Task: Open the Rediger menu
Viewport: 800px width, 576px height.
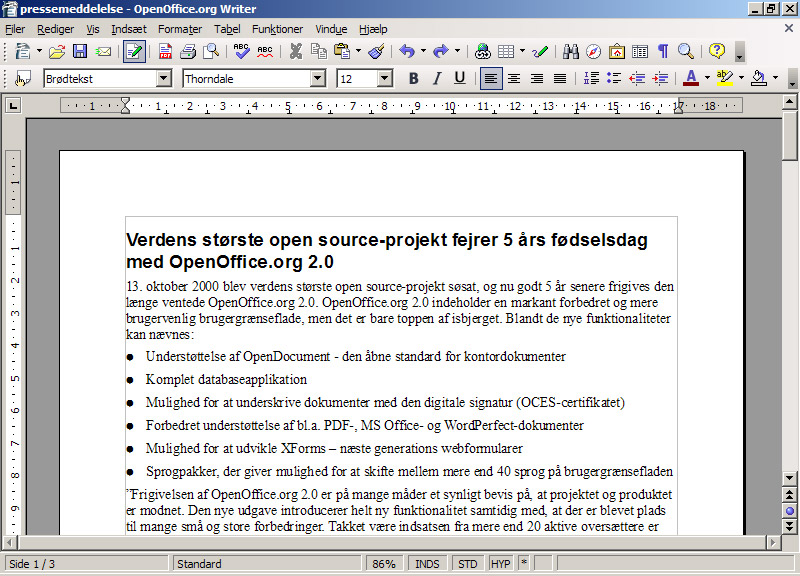Action: (x=56, y=29)
